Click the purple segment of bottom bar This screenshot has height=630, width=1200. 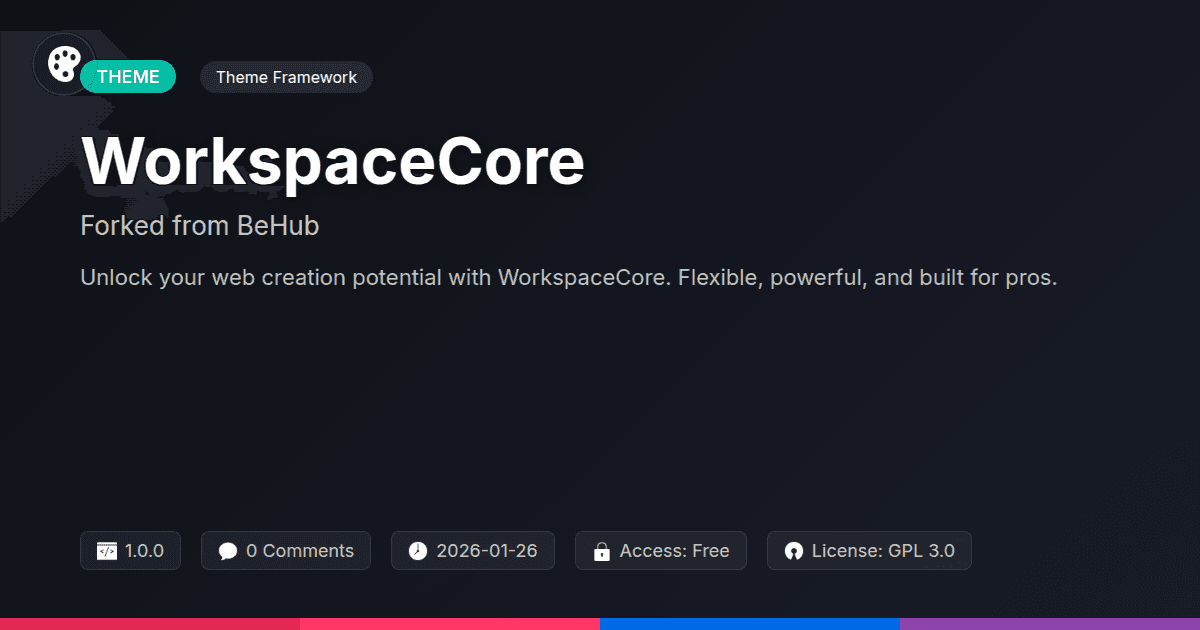(1050, 624)
